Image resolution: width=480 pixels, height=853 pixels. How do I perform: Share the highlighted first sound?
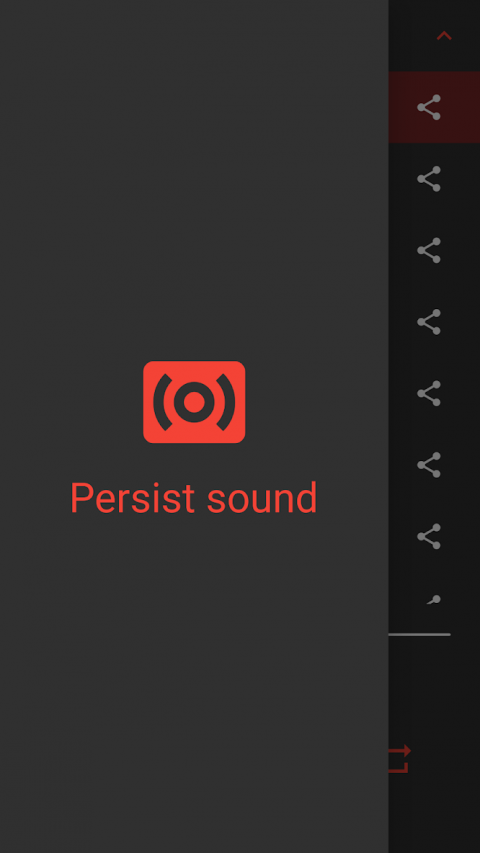click(x=429, y=107)
